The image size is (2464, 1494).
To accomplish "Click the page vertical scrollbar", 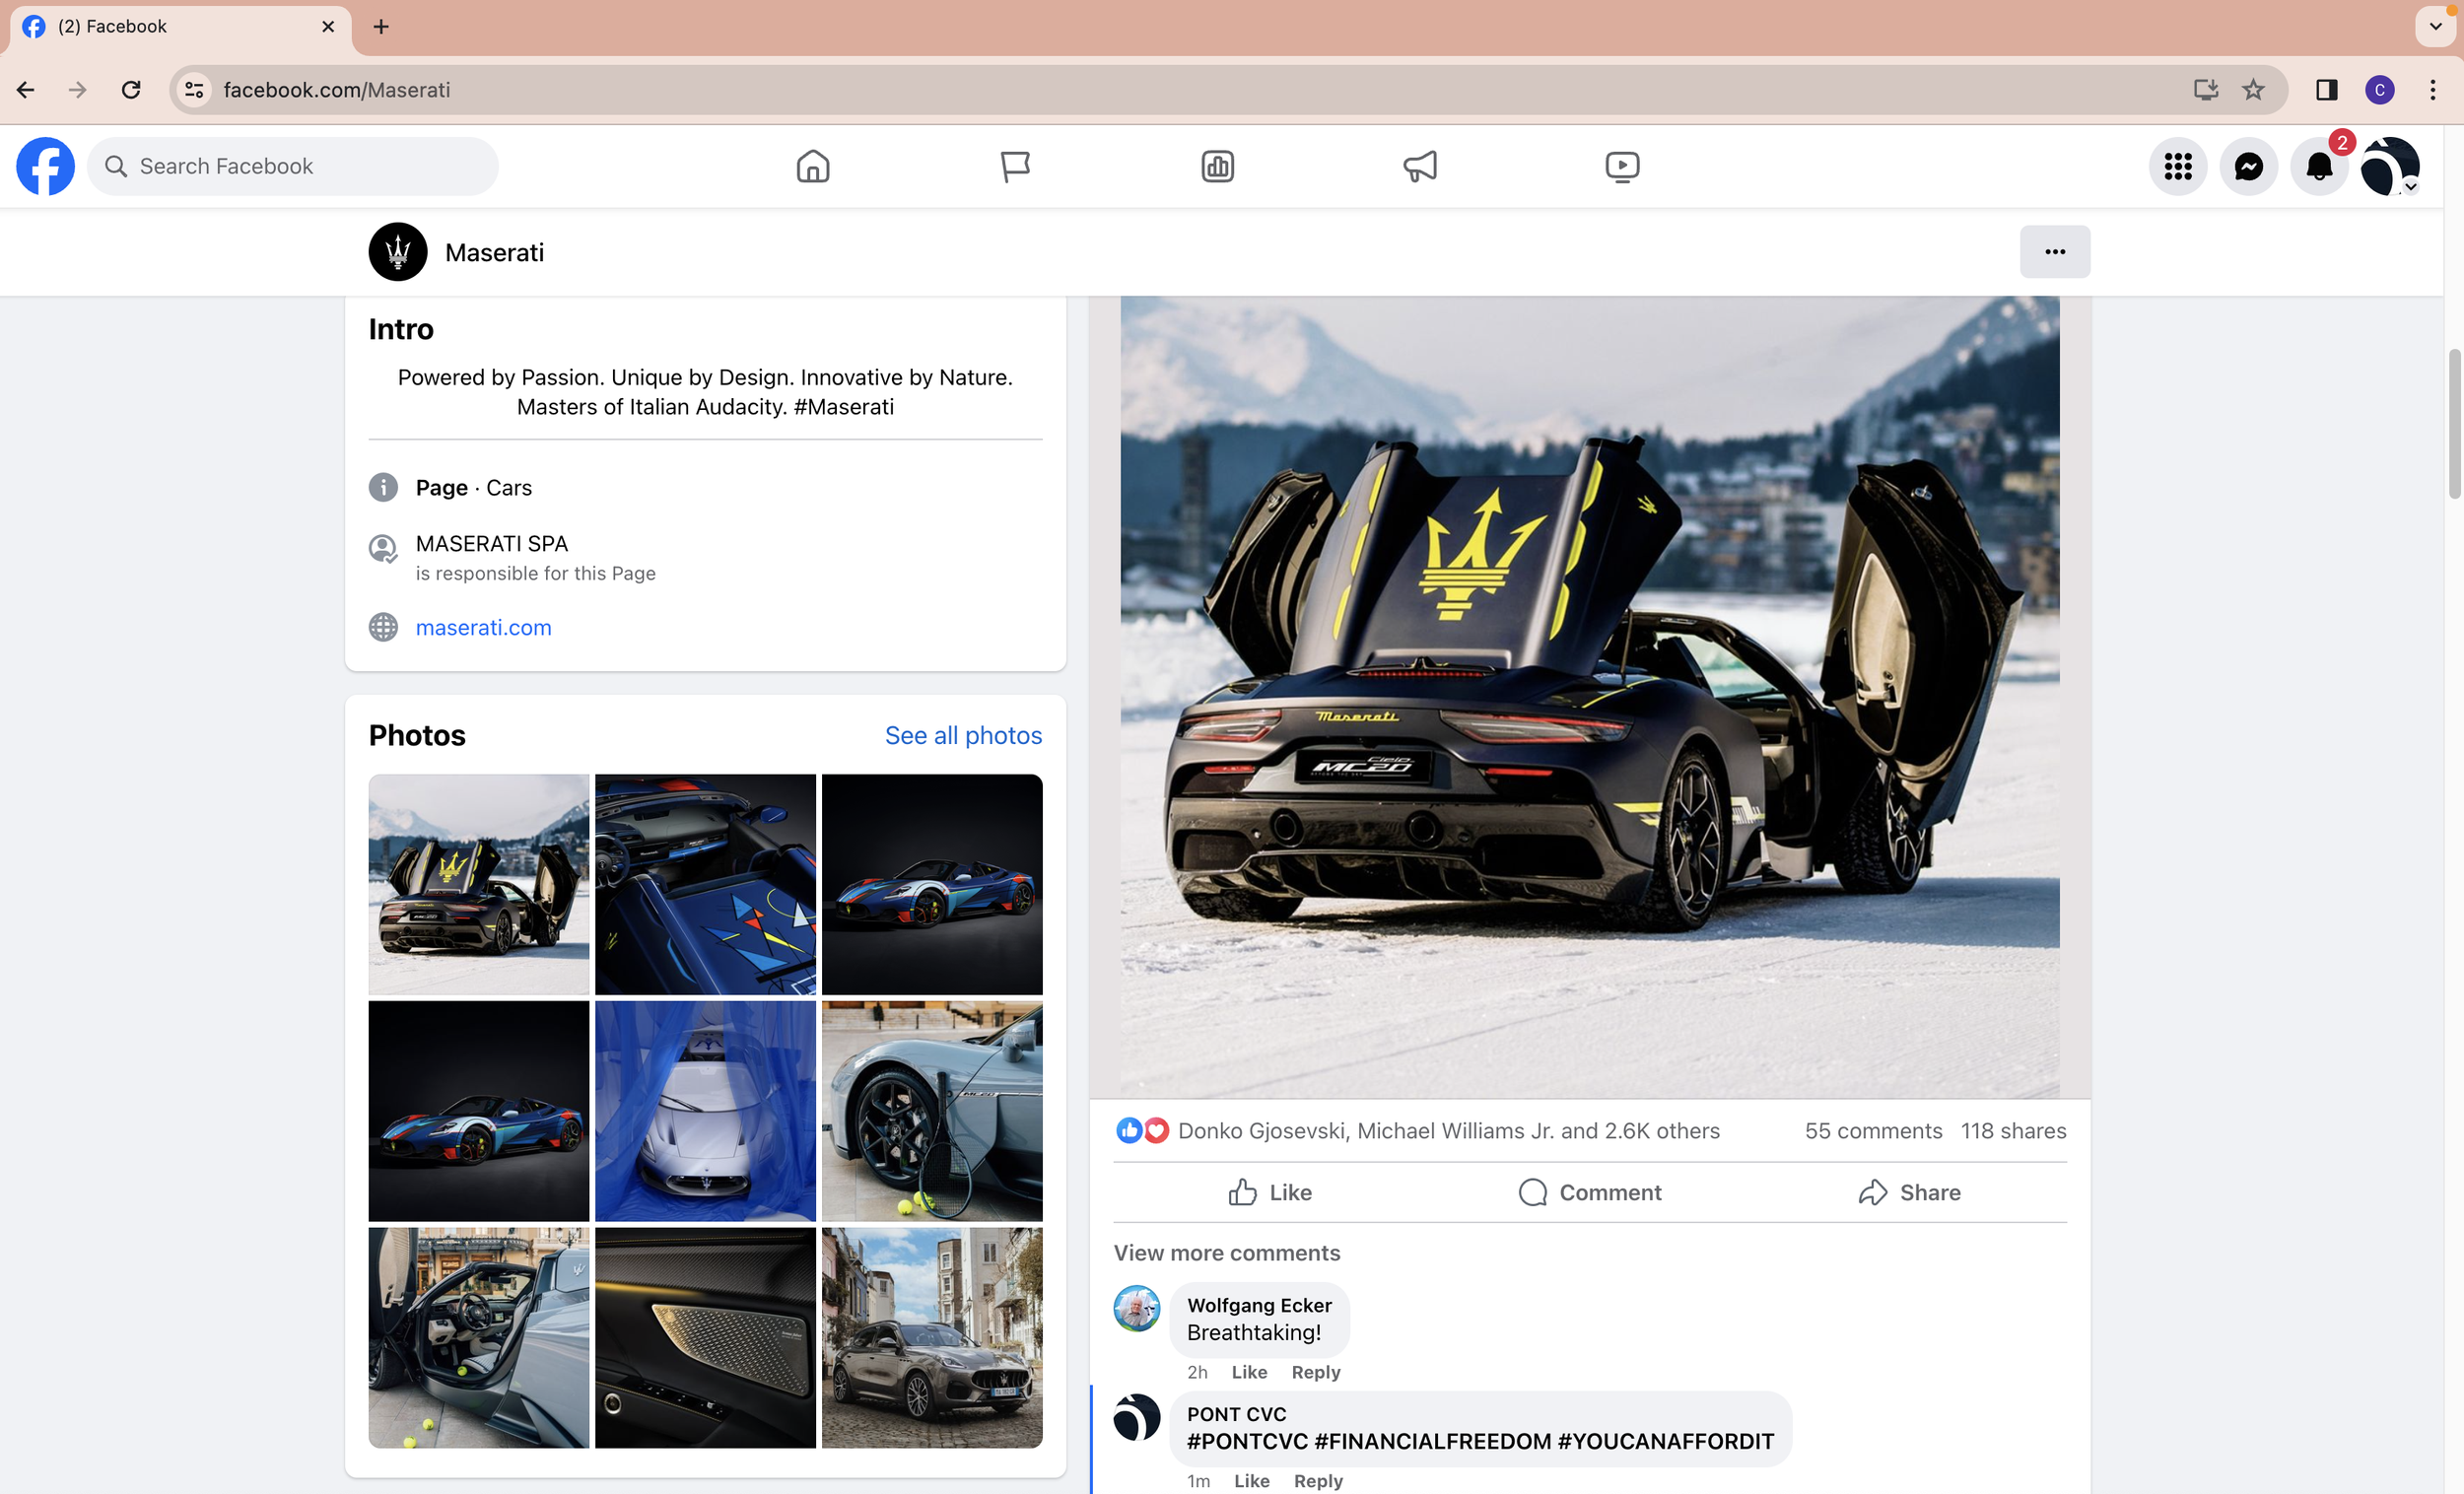I will [x=2454, y=422].
